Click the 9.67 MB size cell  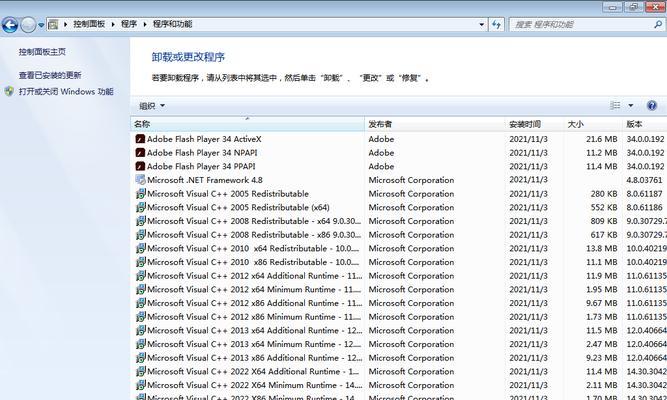(601, 303)
